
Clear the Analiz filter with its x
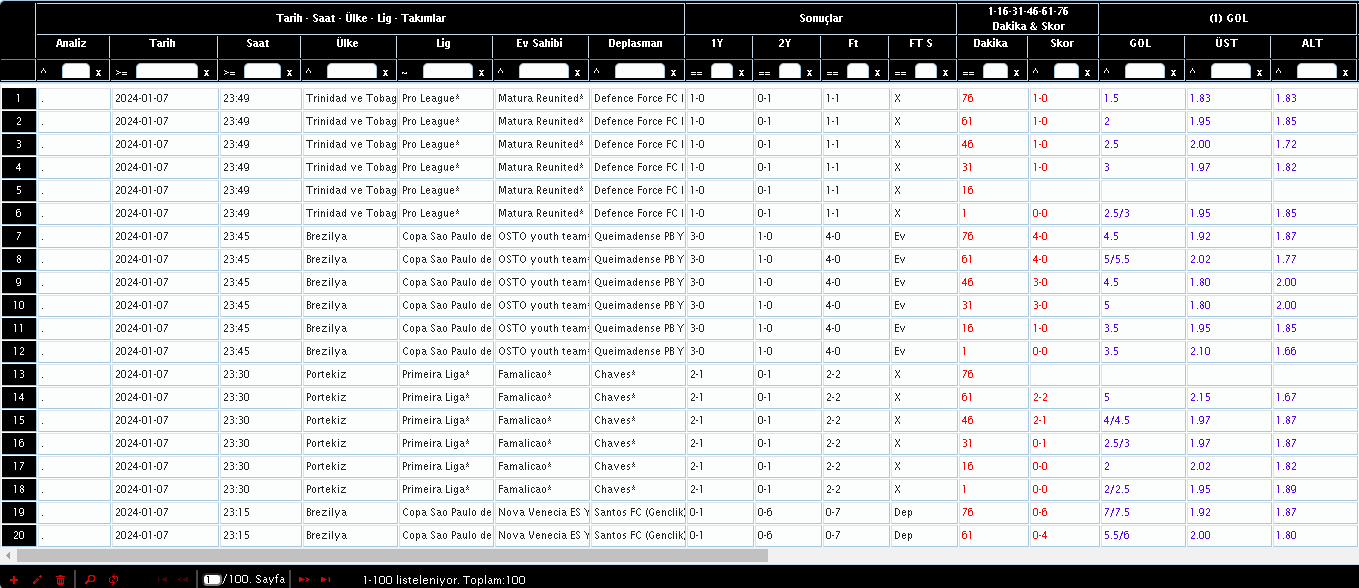pyautogui.click(x=98, y=72)
